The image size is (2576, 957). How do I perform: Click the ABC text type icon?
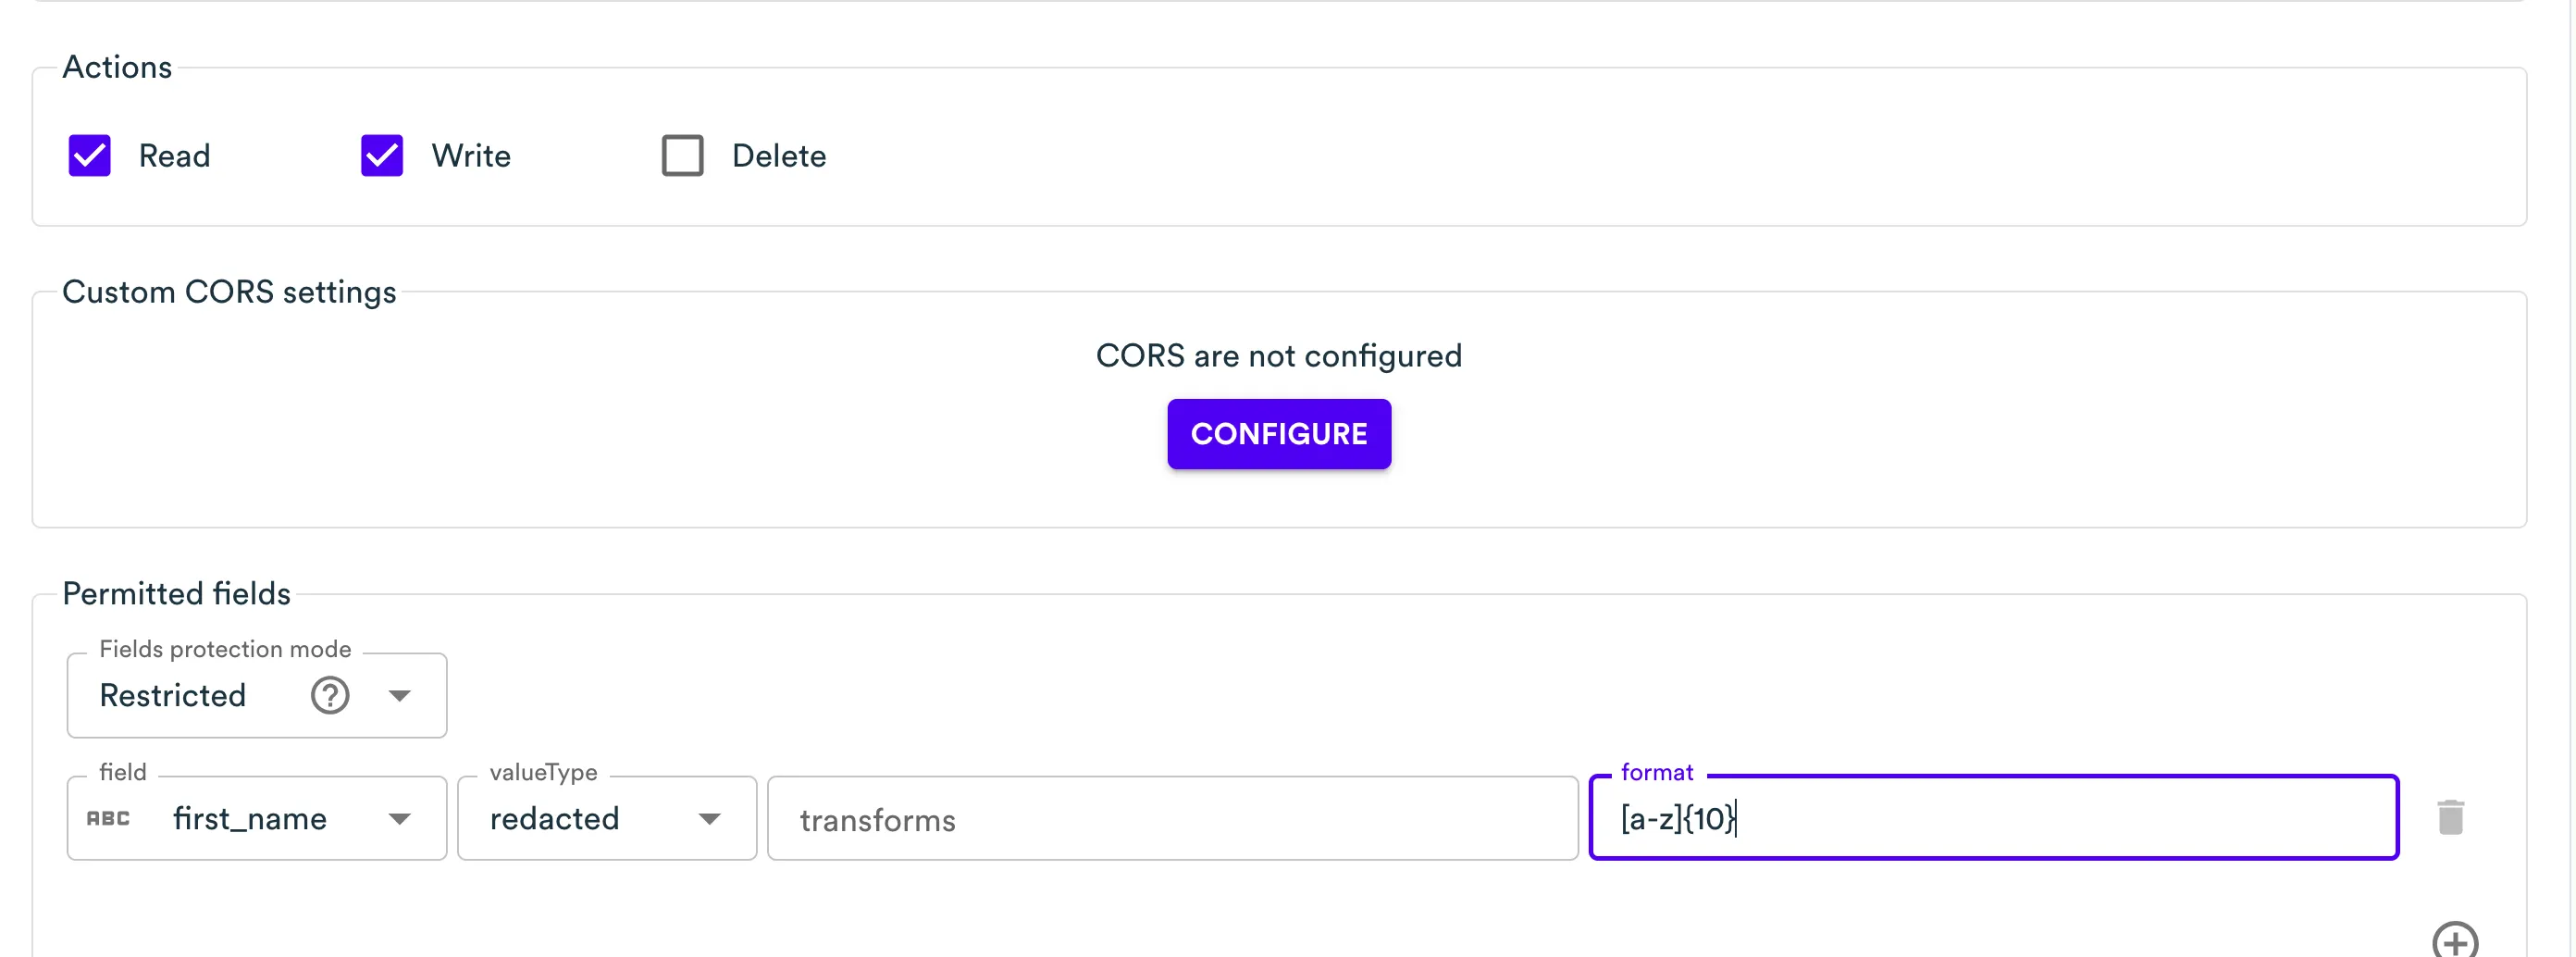(x=108, y=819)
